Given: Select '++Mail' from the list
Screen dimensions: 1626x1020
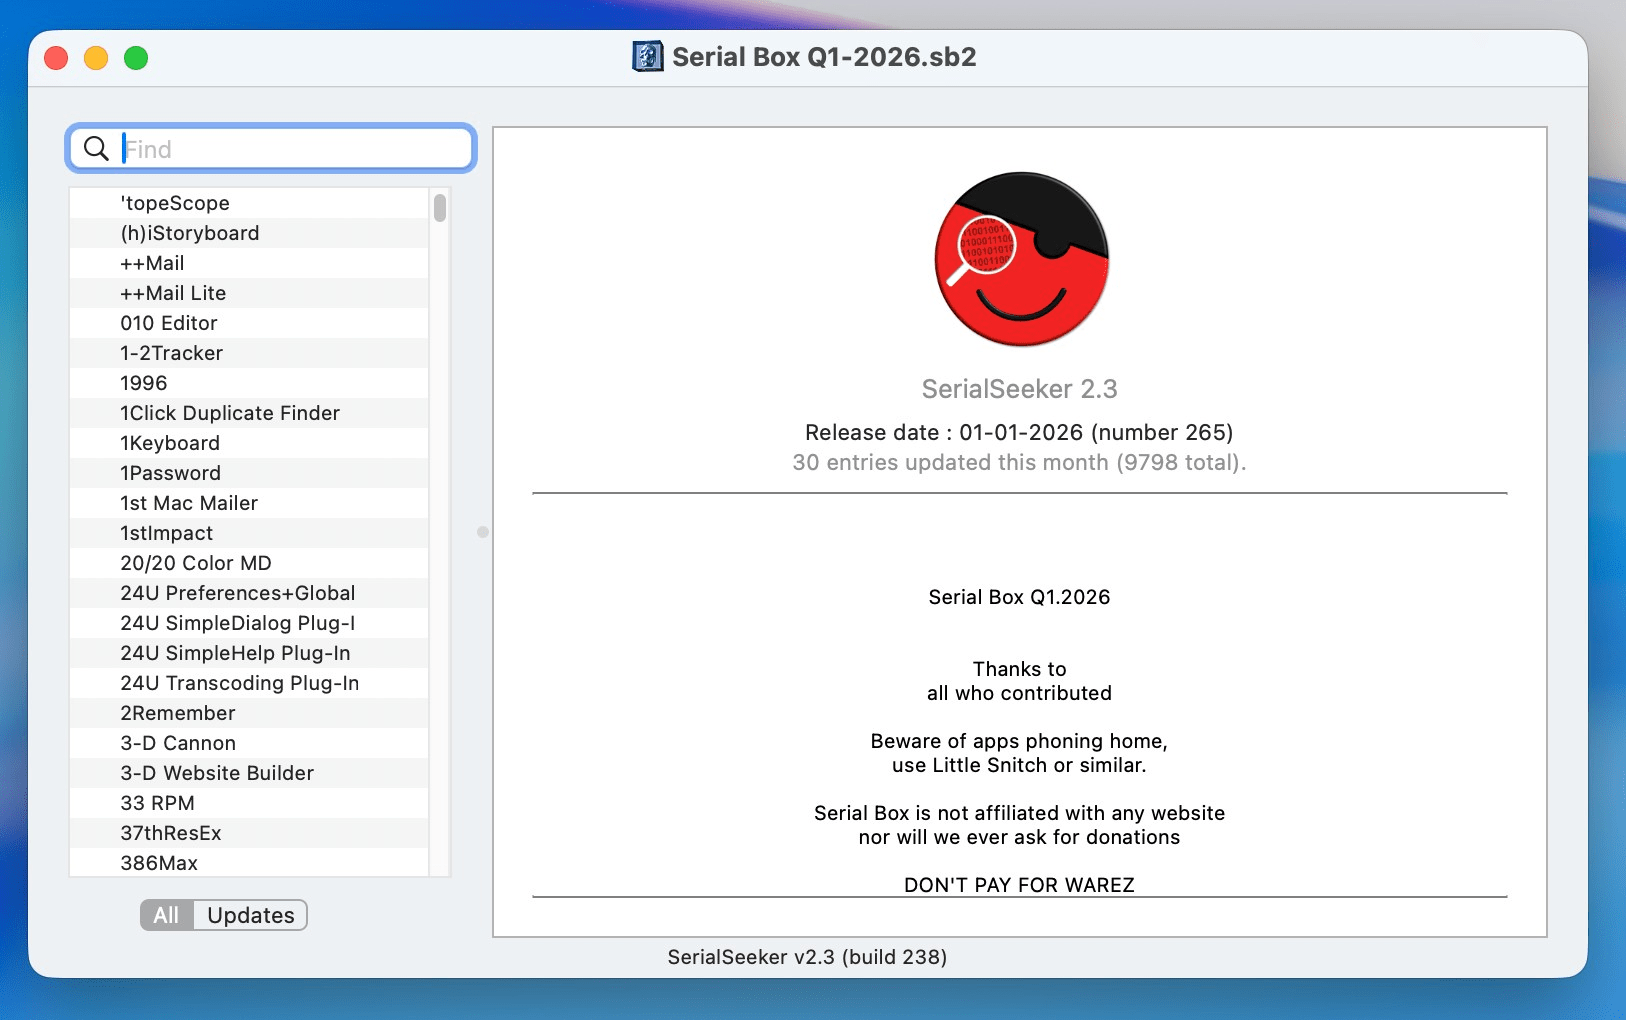Looking at the screenshot, I should click(x=152, y=262).
